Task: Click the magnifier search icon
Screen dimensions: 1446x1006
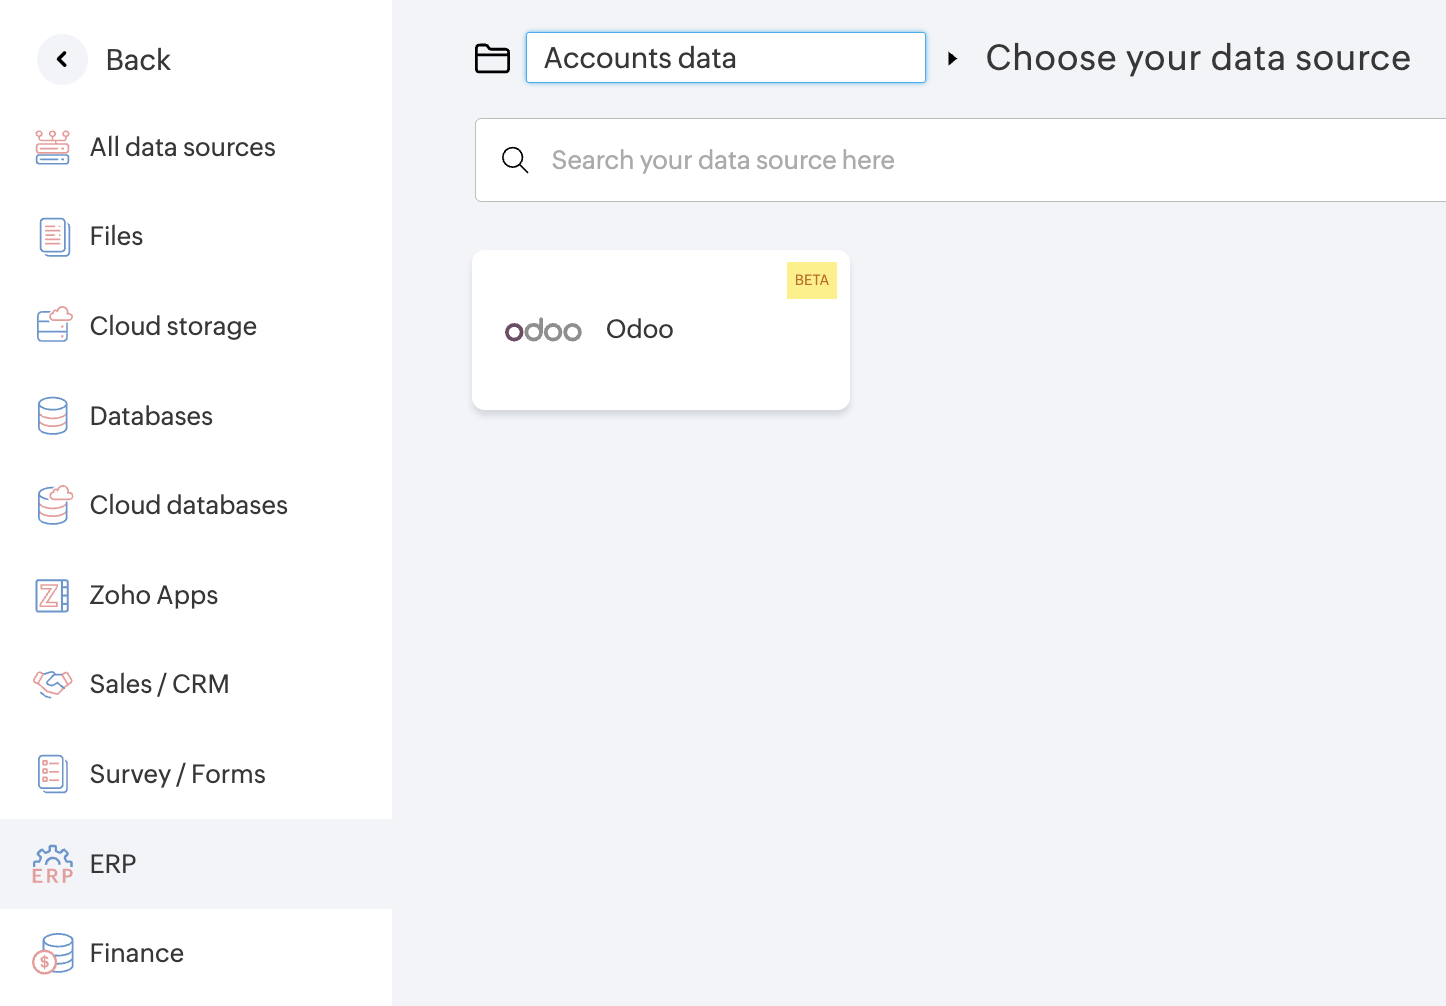Action: [x=515, y=160]
